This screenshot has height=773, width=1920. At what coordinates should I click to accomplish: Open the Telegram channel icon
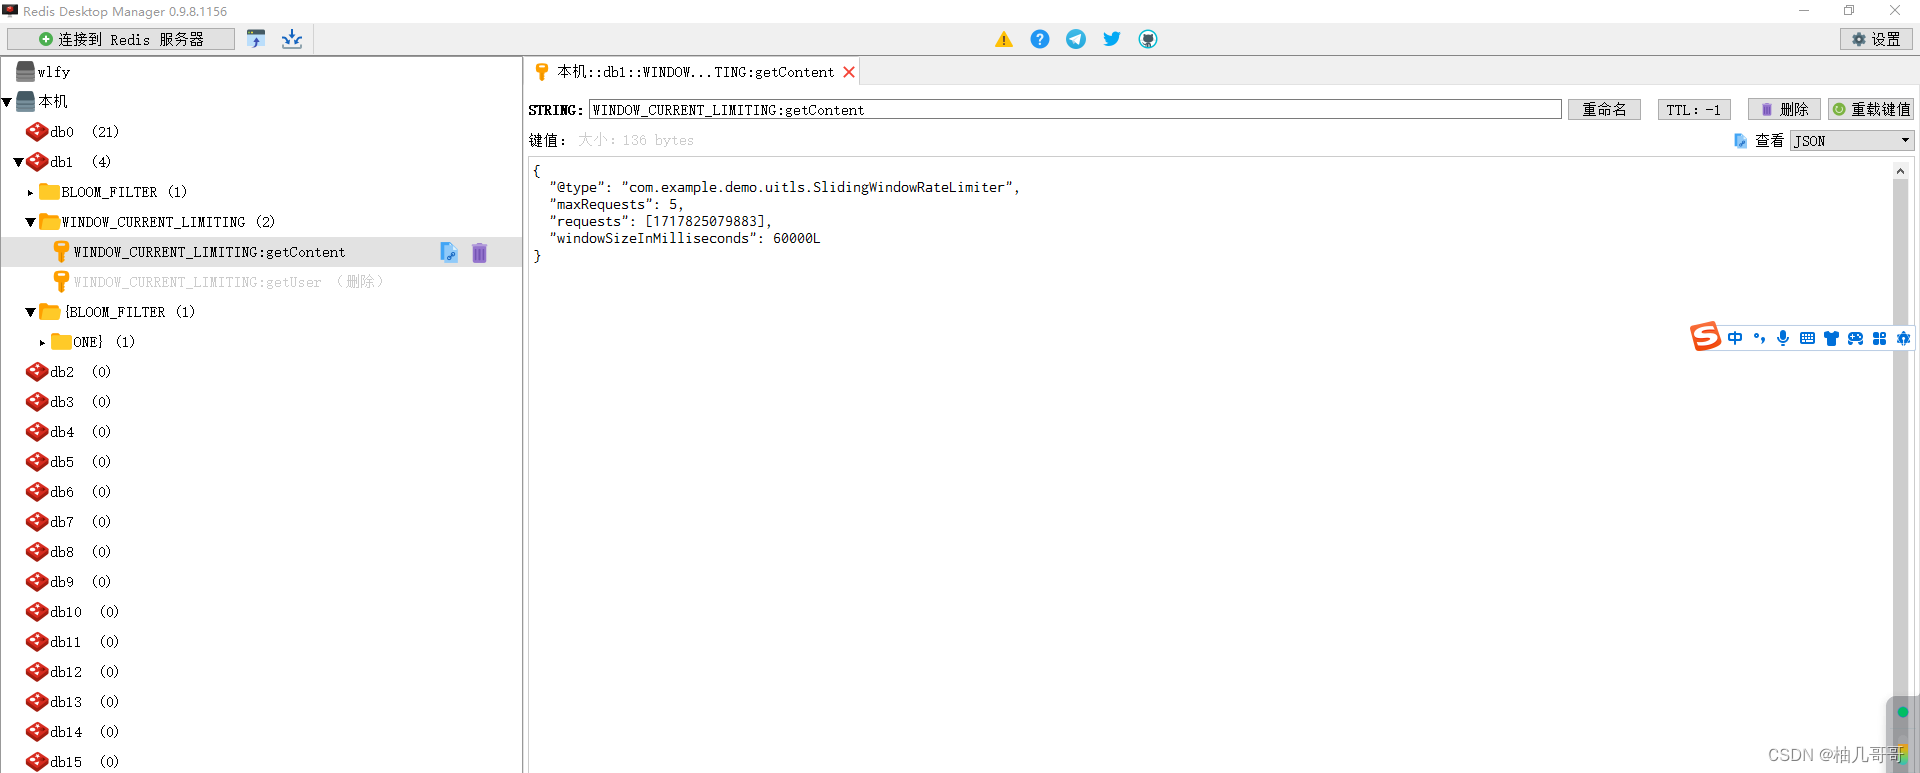pyautogui.click(x=1076, y=39)
